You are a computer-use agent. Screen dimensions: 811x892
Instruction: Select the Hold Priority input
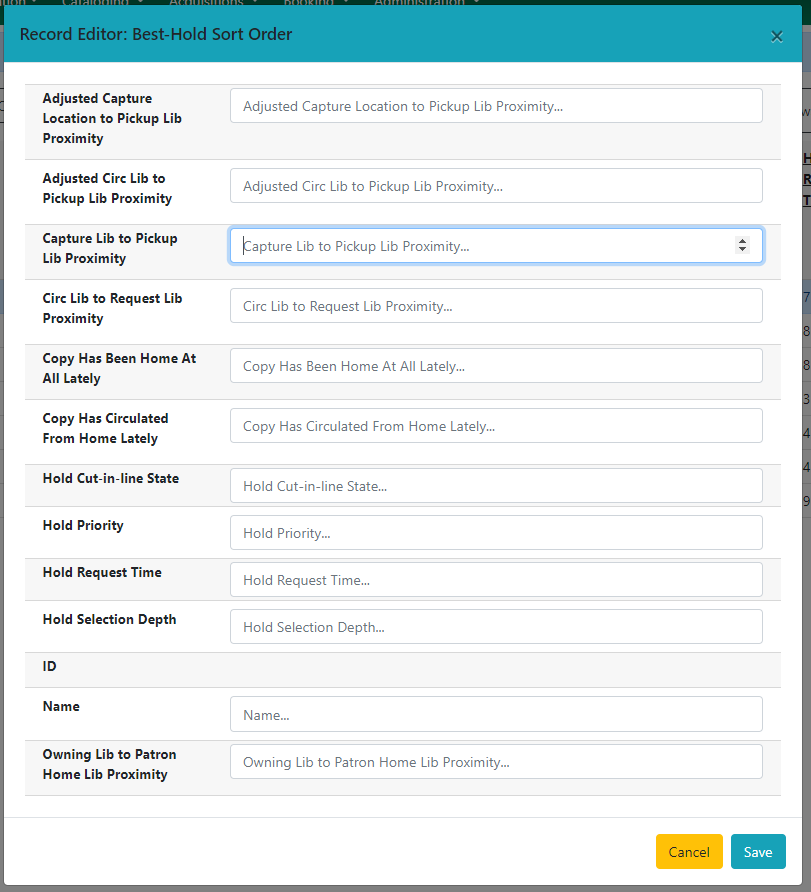click(x=495, y=532)
